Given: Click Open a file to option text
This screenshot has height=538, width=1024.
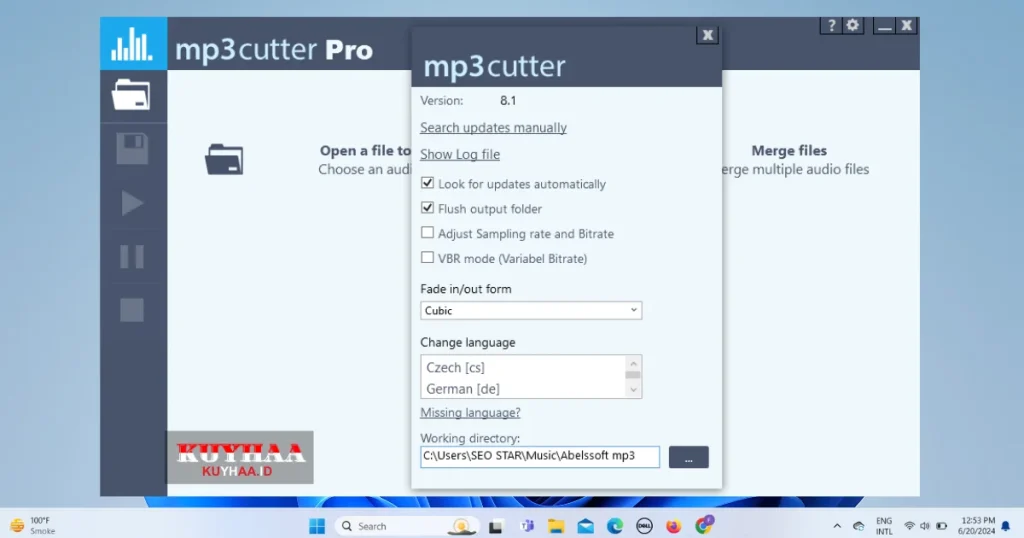Looking at the screenshot, I should 365,151.
